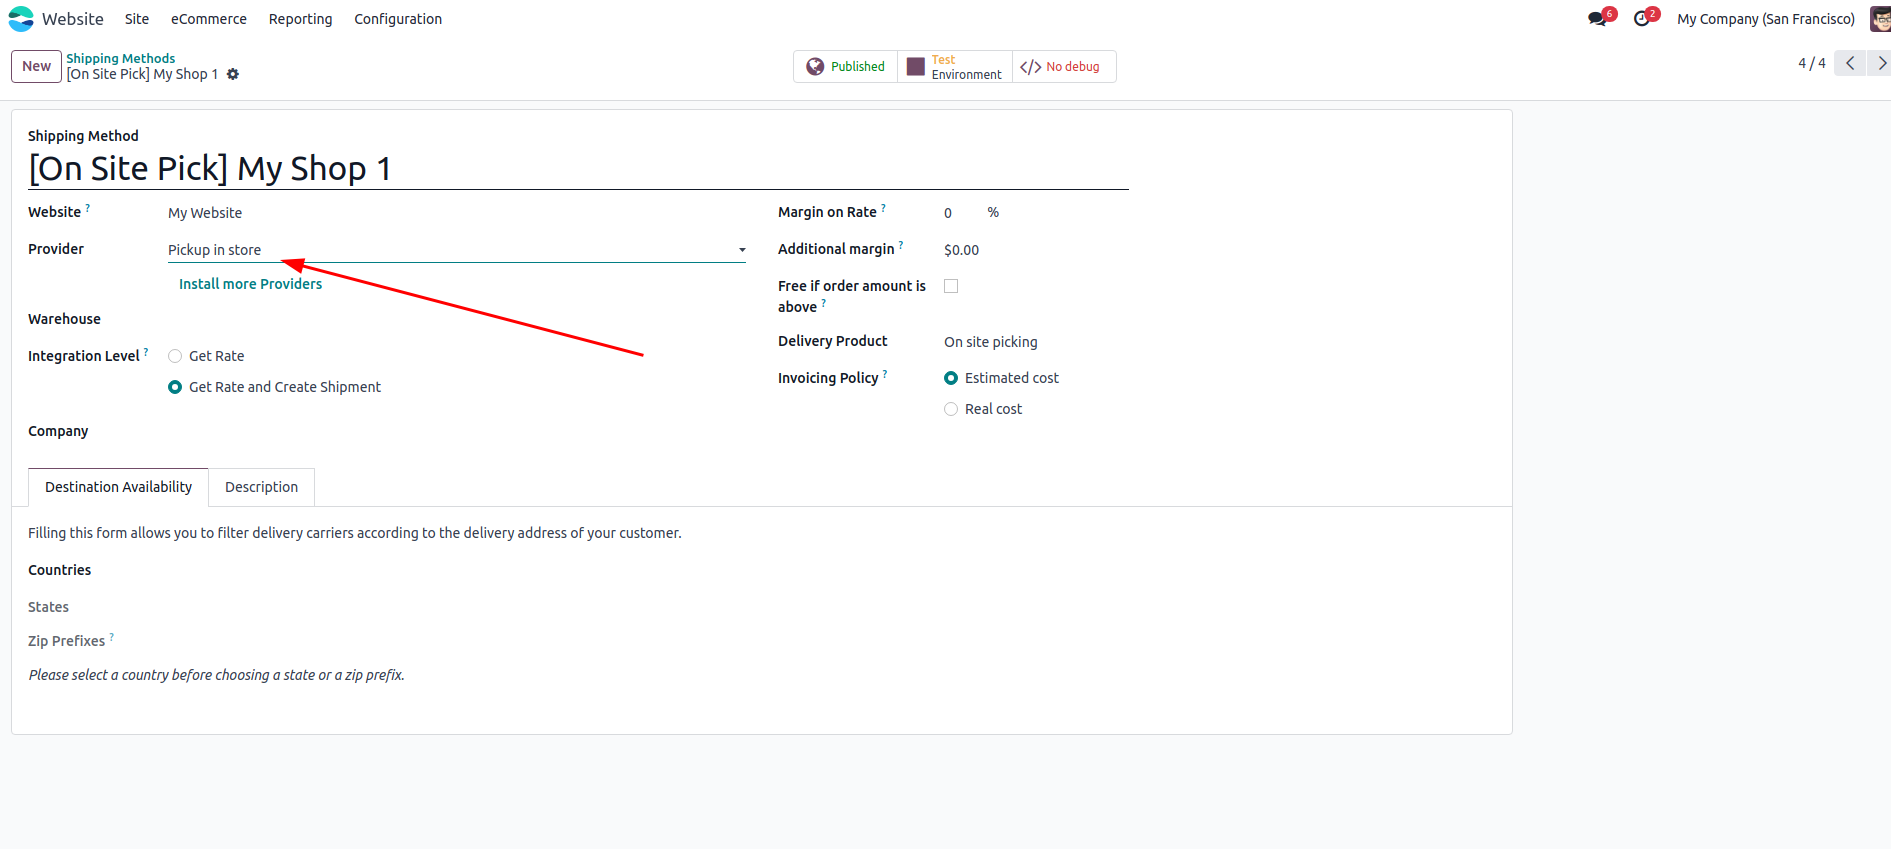Open the Configuration menu
The image size is (1891, 849).
click(x=397, y=19)
